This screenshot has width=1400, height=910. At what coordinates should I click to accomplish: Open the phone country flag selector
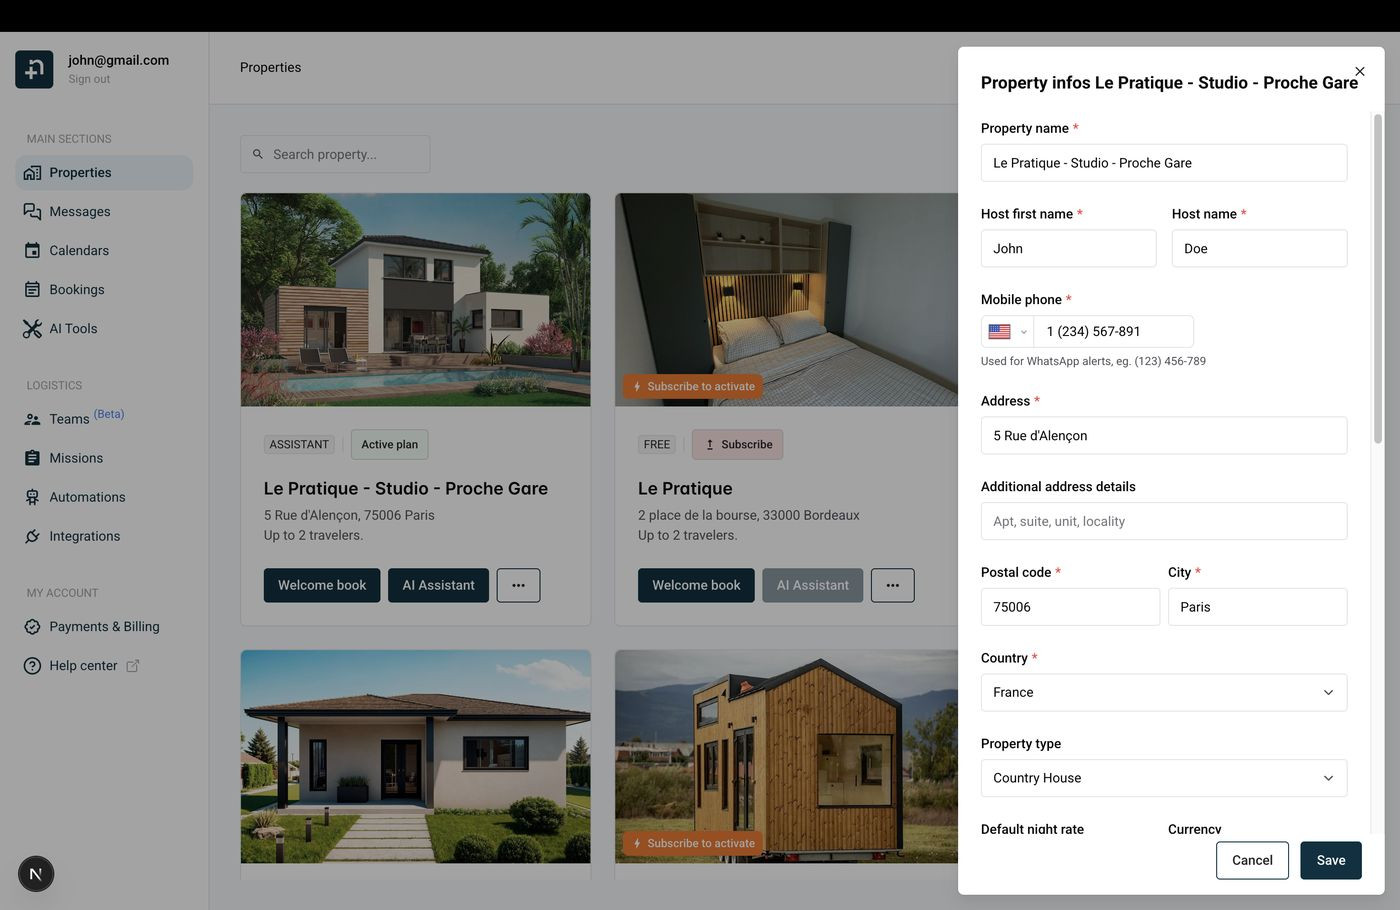click(1007, 331)
